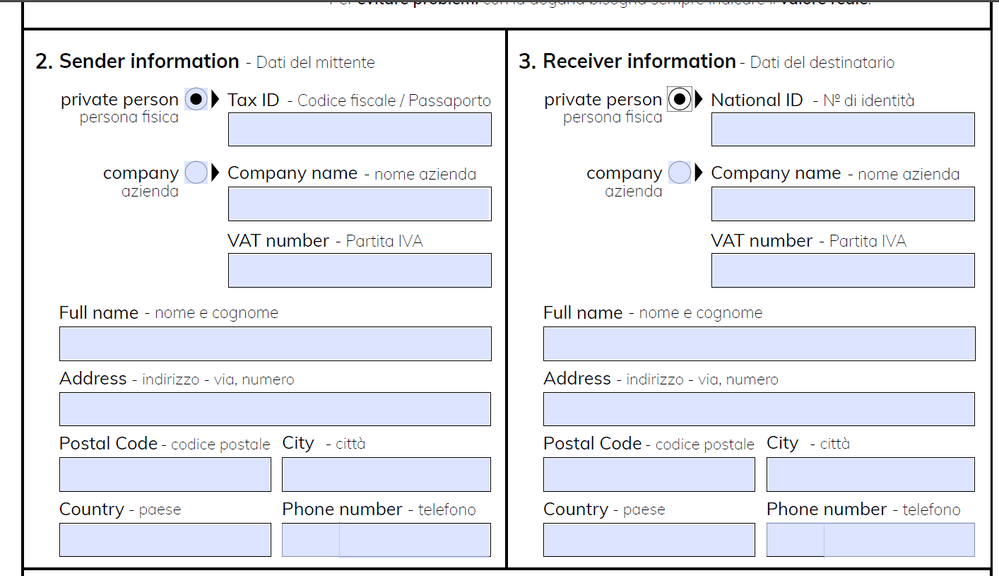Select sender private person radio button
The width and height of the screenshot is (999, 576).
coord(196,99)
